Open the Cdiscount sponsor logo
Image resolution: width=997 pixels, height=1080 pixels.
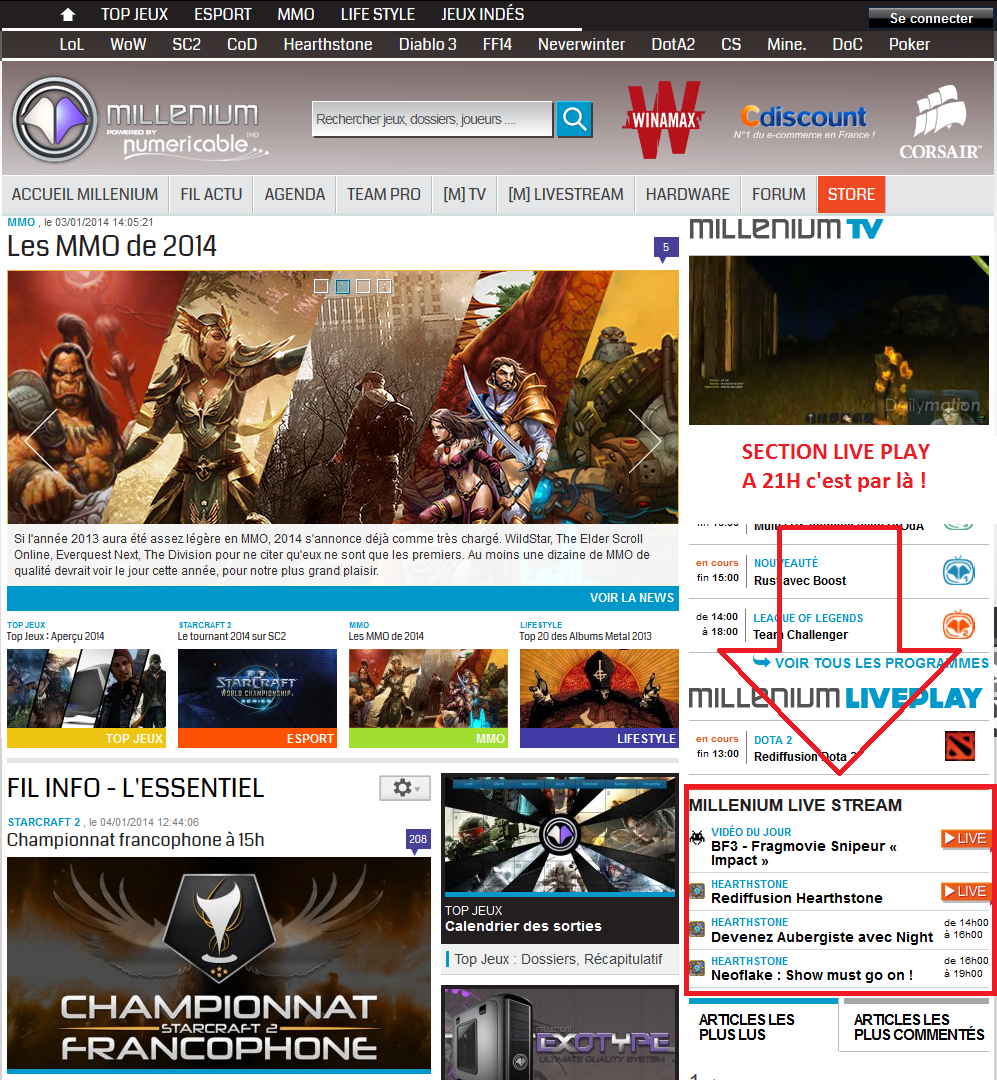coord(804,121)
